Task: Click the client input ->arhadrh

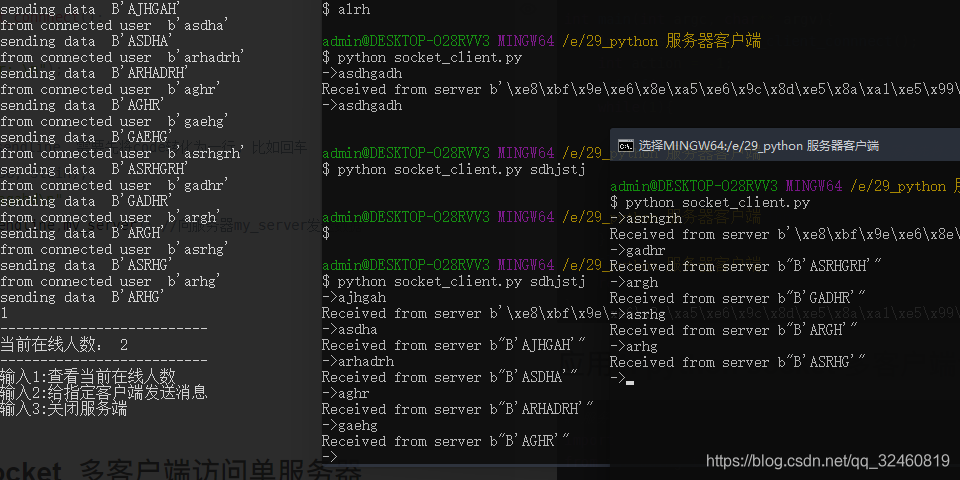Action: pos(358,361)
